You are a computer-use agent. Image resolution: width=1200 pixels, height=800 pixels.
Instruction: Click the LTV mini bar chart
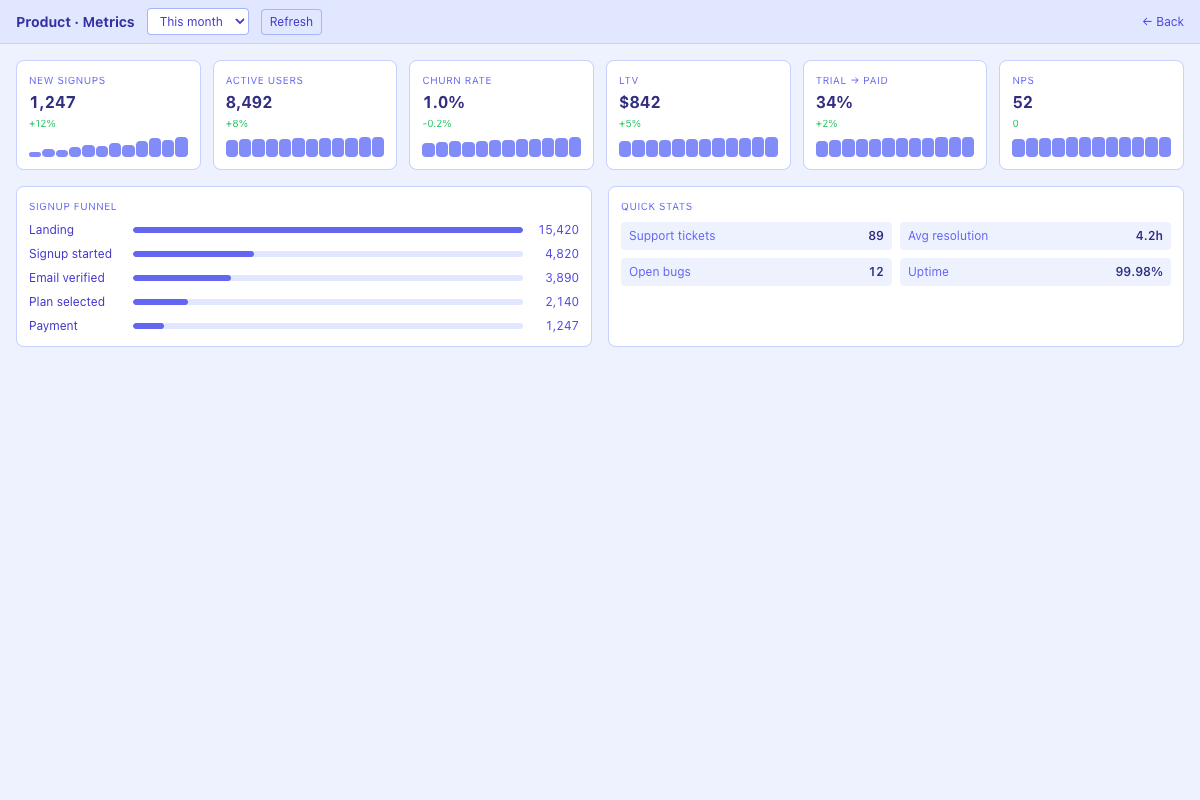697,147
